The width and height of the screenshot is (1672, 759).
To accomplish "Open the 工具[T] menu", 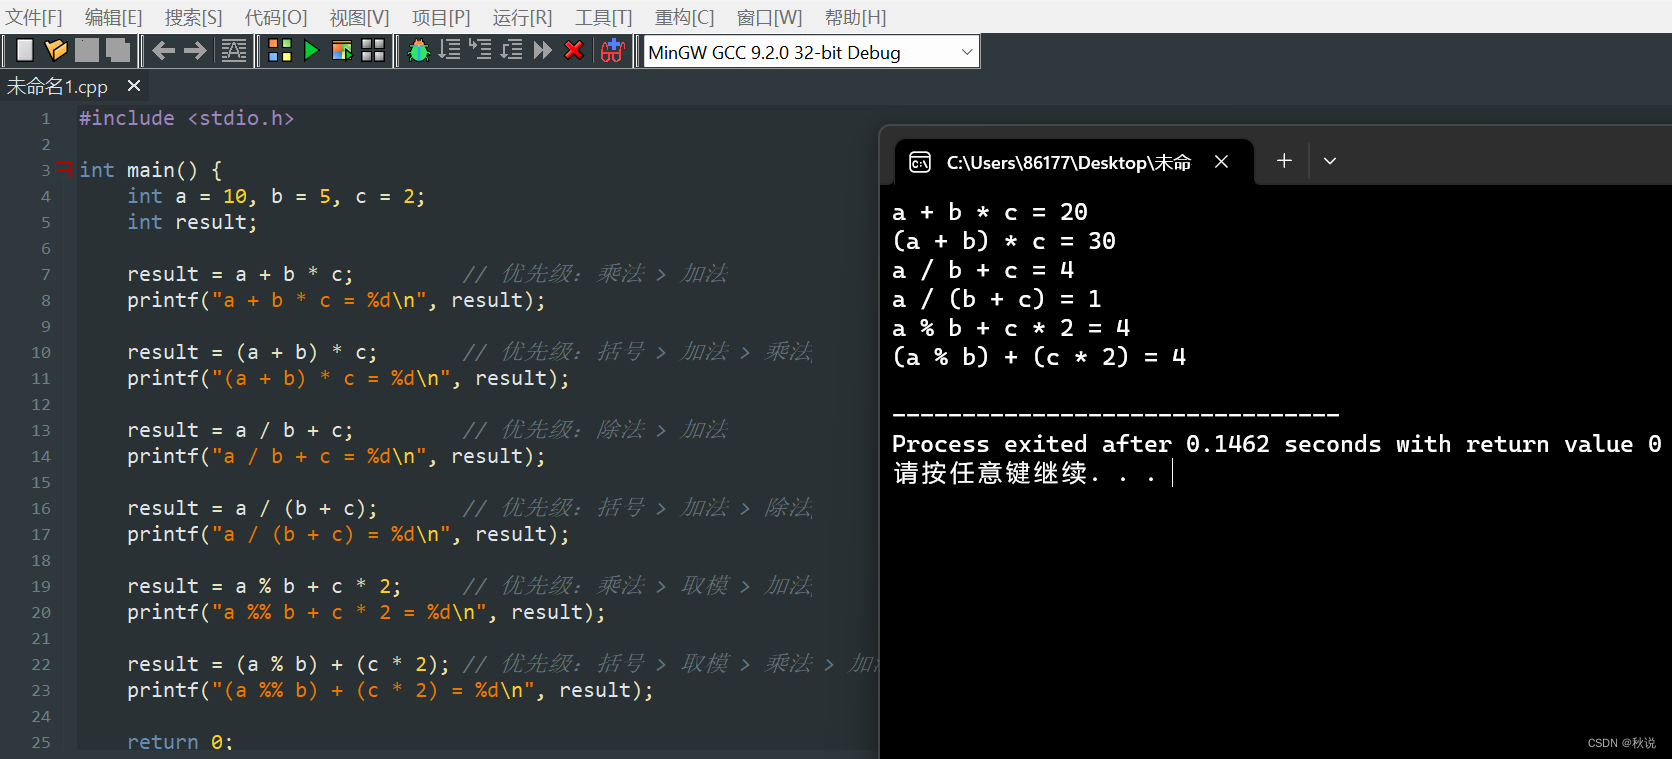I will tap(603, 17).
